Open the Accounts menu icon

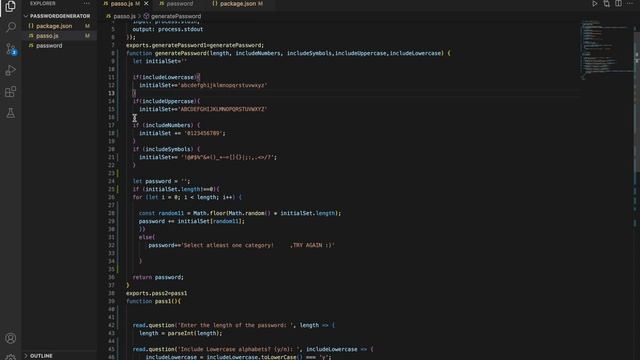point(11,338)
